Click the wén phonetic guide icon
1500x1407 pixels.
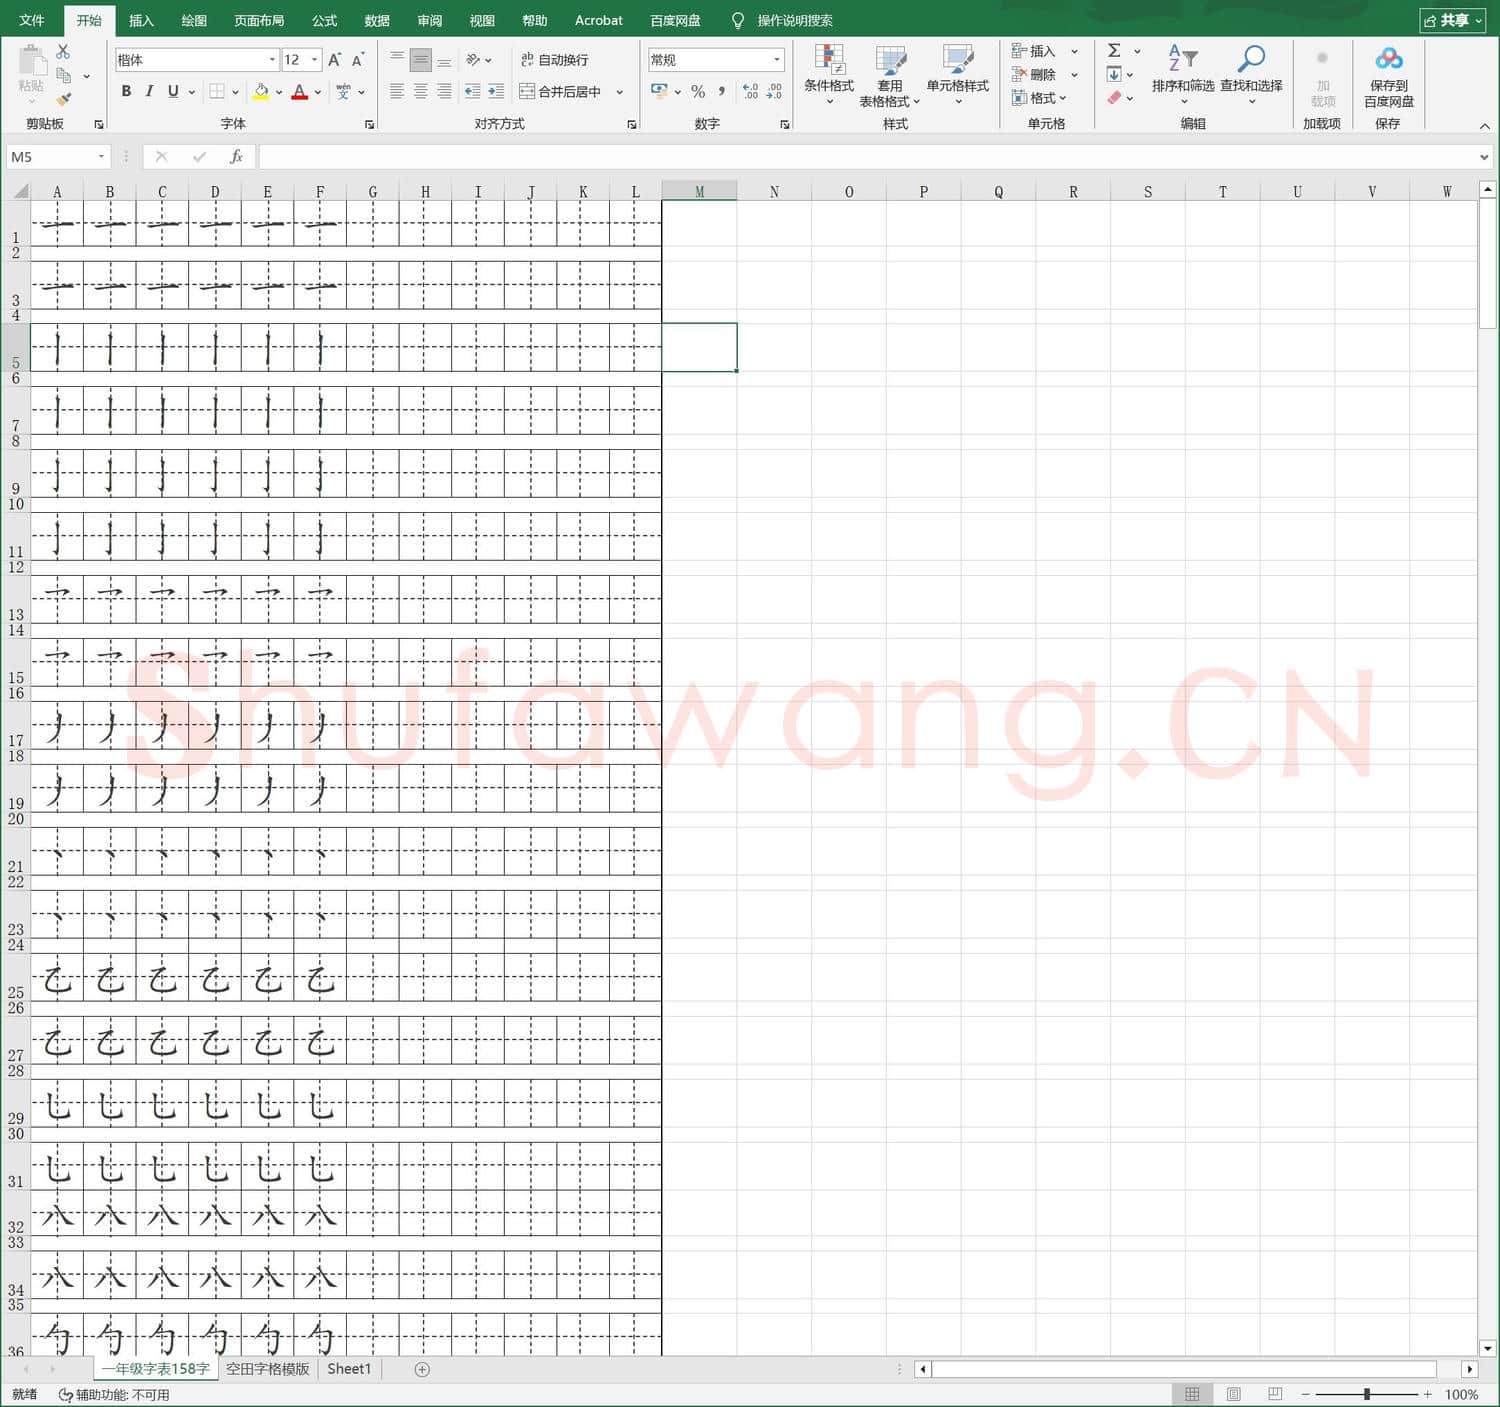click(x=343, y=91)
